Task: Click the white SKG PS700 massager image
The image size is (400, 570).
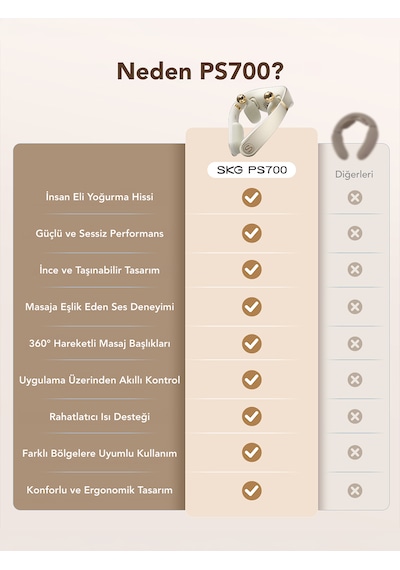Action: click(x=258, y=121)
